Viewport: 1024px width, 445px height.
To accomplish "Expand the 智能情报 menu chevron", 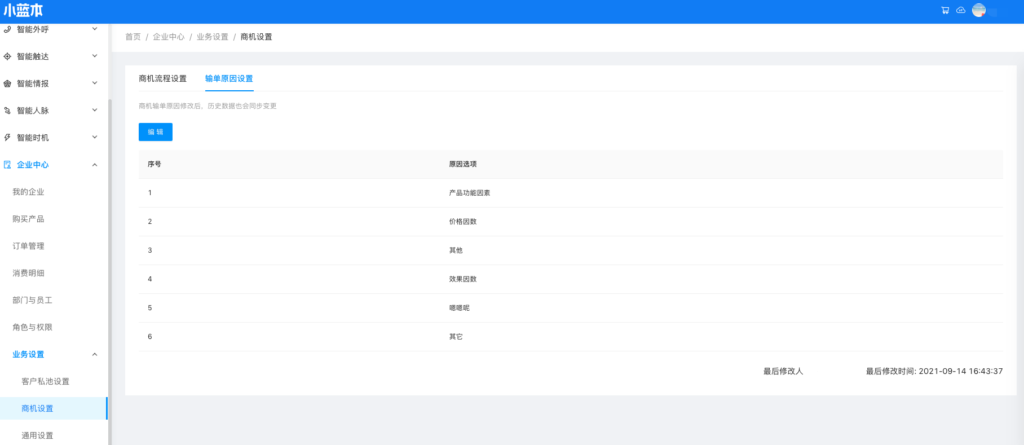I will coord(95,83).
